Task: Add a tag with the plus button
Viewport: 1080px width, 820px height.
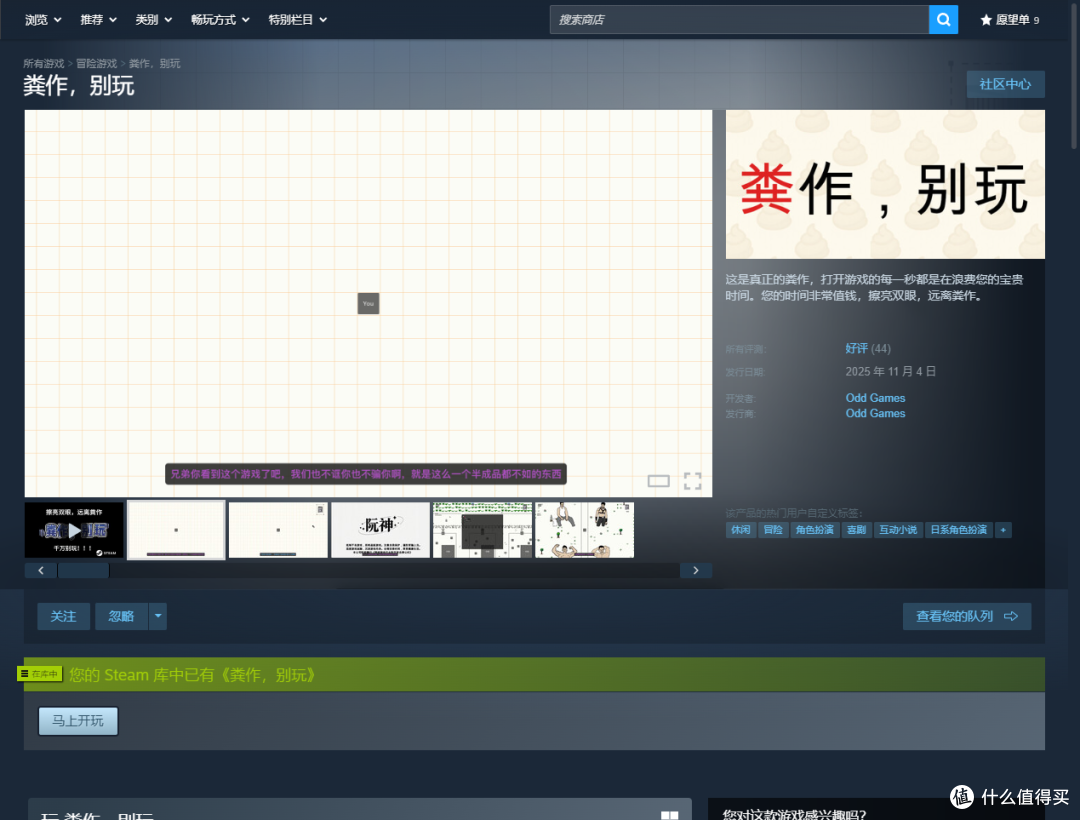Action: tap(1003, 530)
